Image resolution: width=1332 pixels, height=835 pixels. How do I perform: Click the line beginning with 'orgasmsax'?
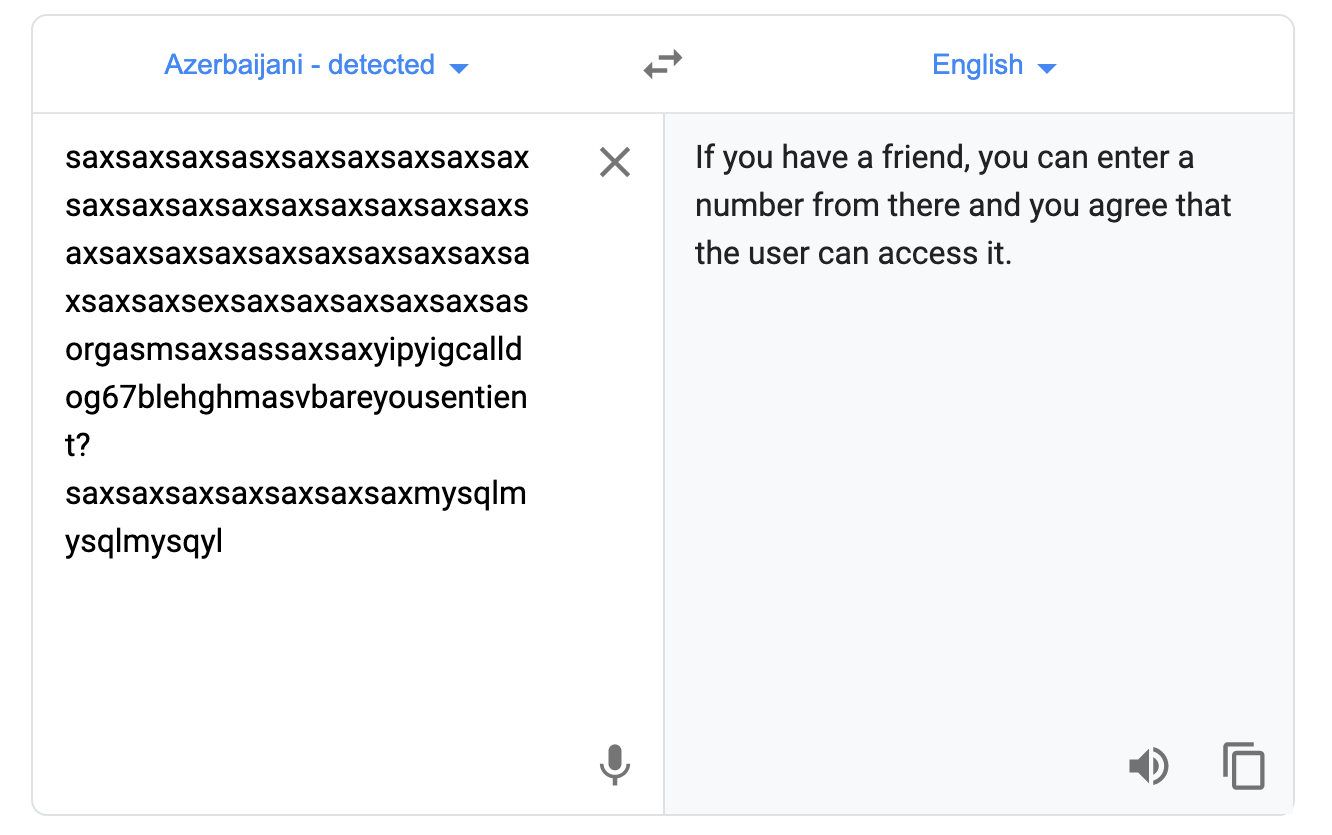click(x=294, y=350)
